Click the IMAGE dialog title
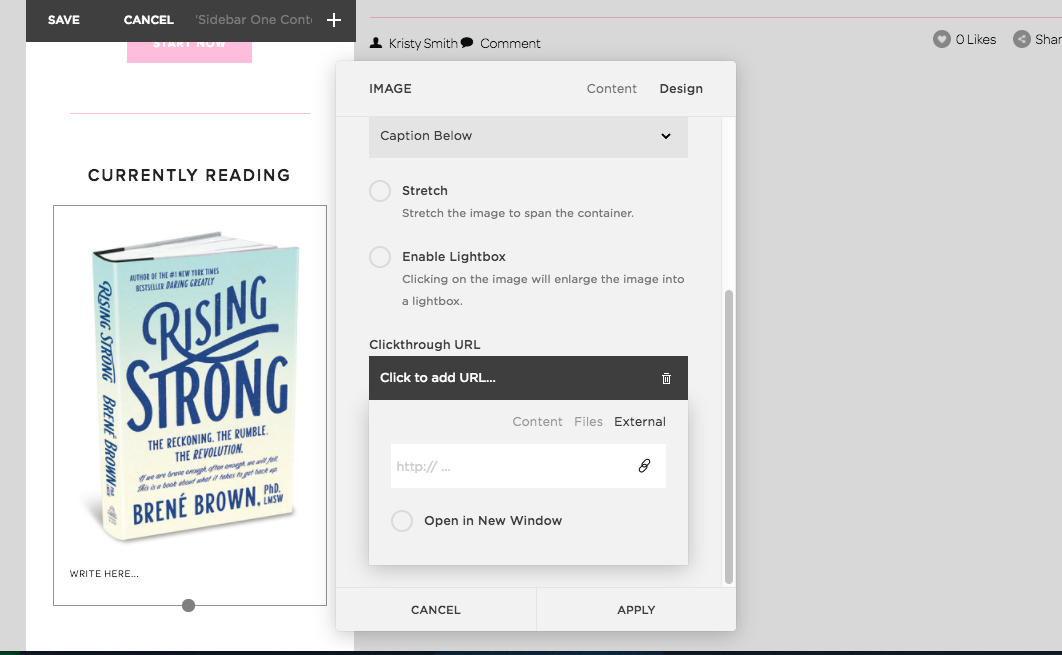This screenshot has width=1062, height=655. (x=390, y=89)
